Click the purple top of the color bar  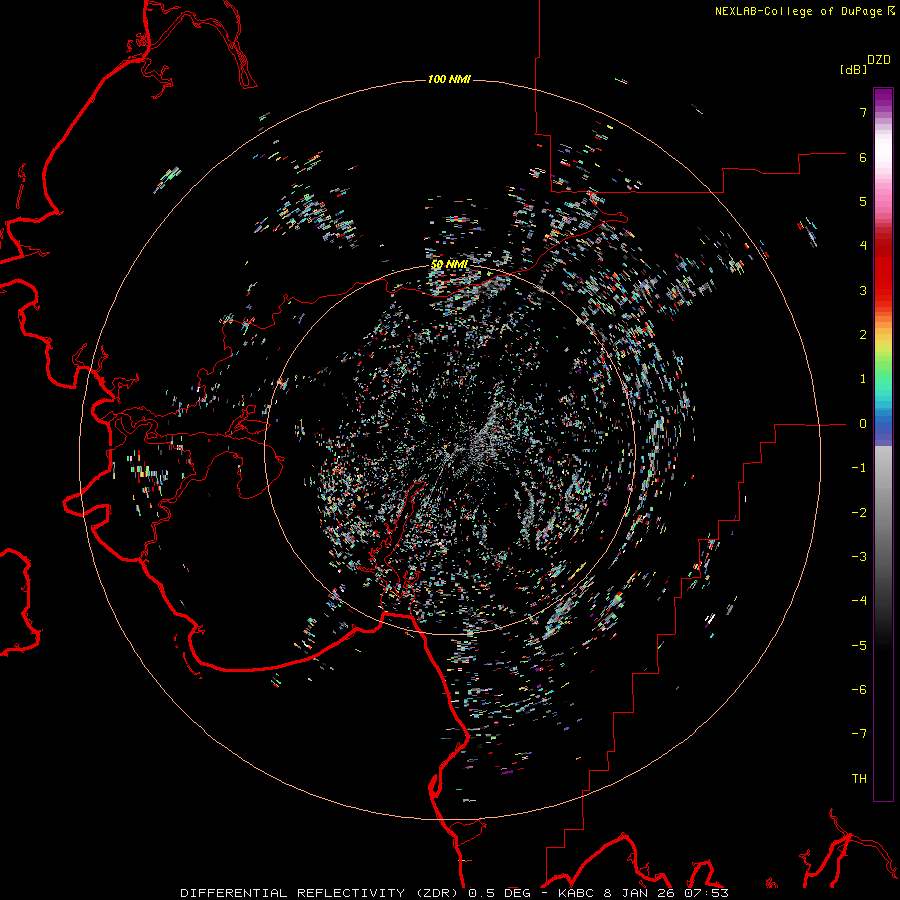(x=883, y=98)
